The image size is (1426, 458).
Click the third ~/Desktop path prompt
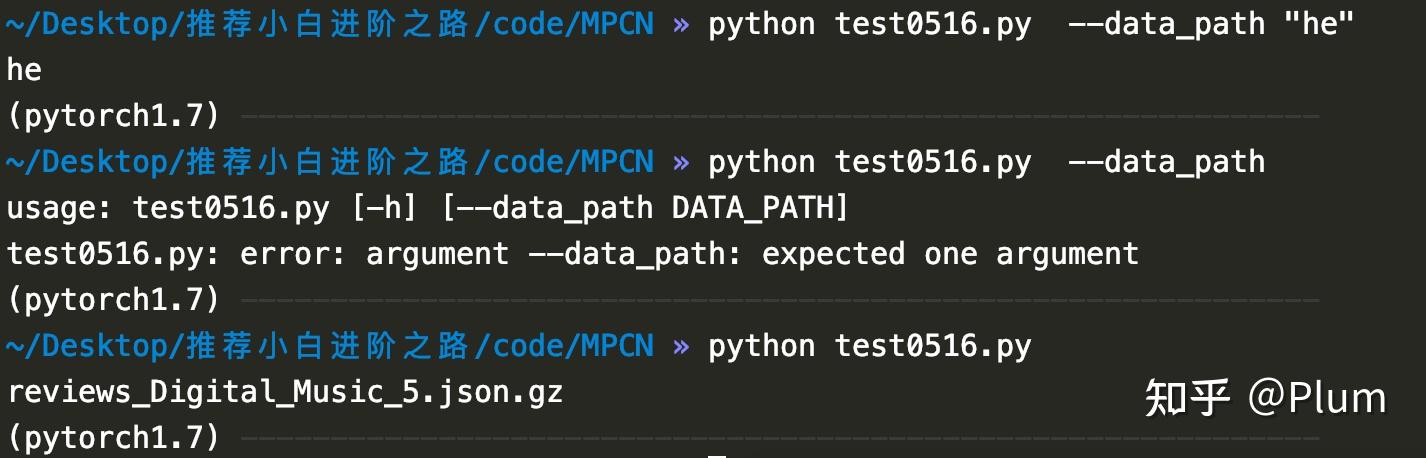click(330, 346)
